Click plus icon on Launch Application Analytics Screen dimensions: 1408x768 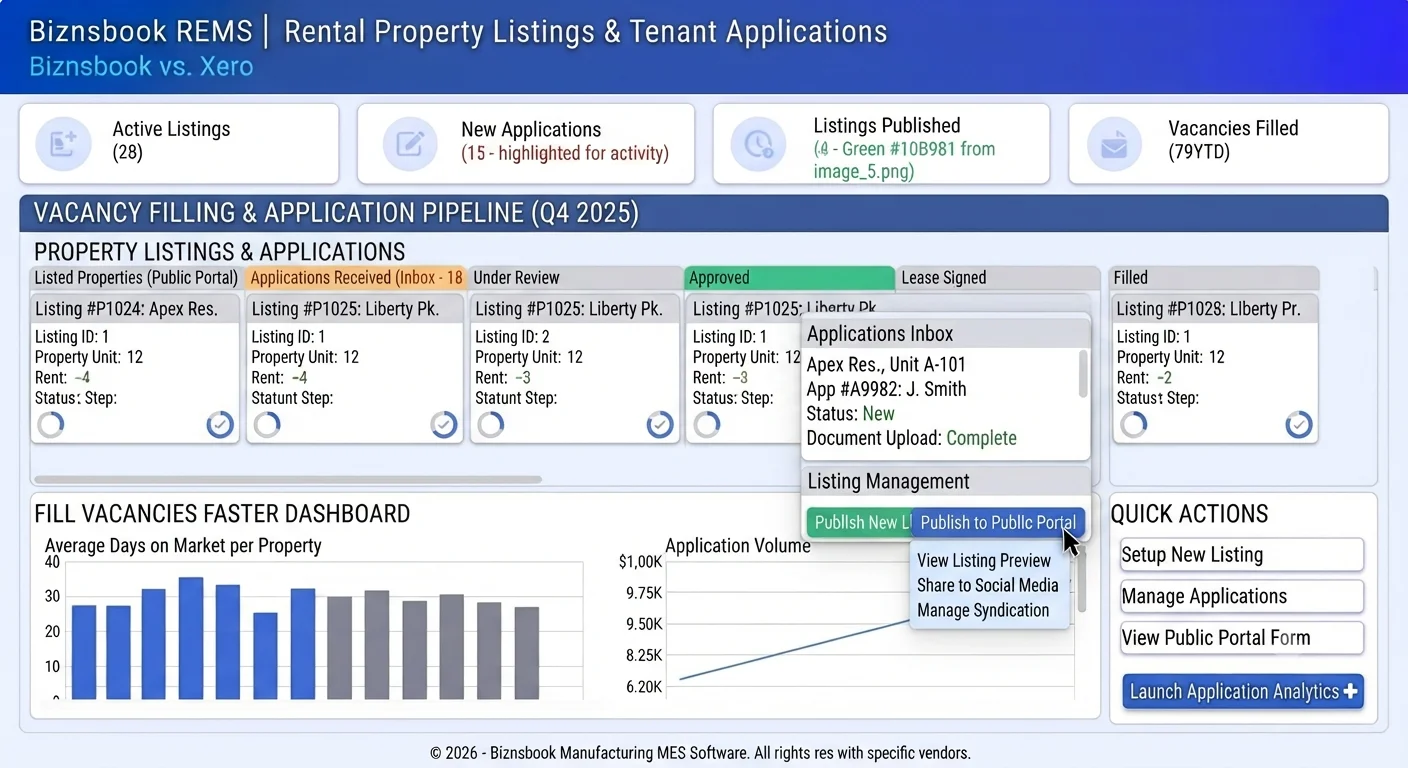[x=1351, y=691]
